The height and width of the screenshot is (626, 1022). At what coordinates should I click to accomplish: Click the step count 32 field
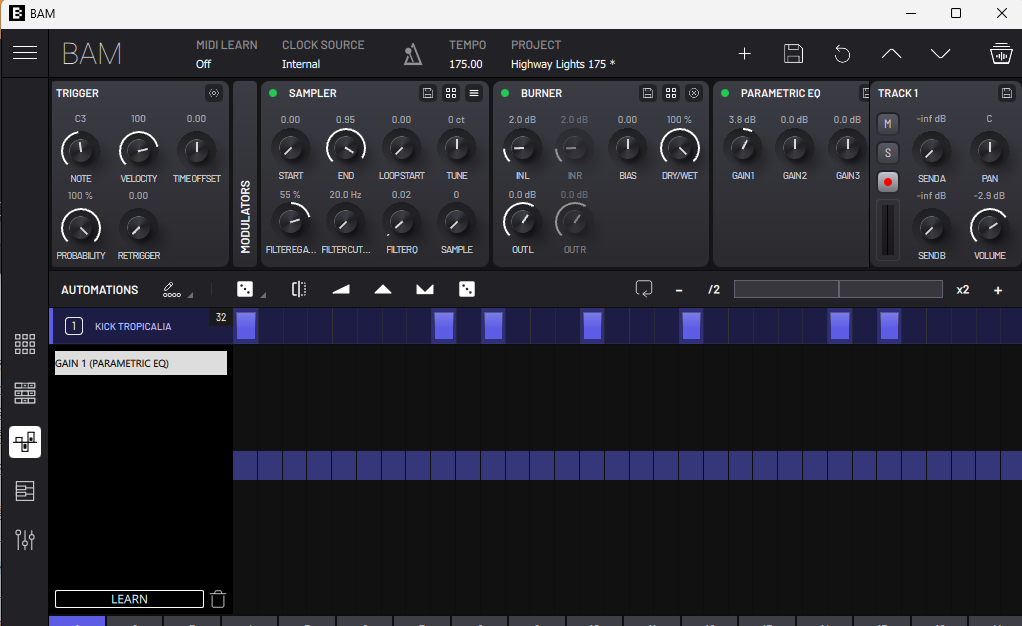[x=221, y=317]
